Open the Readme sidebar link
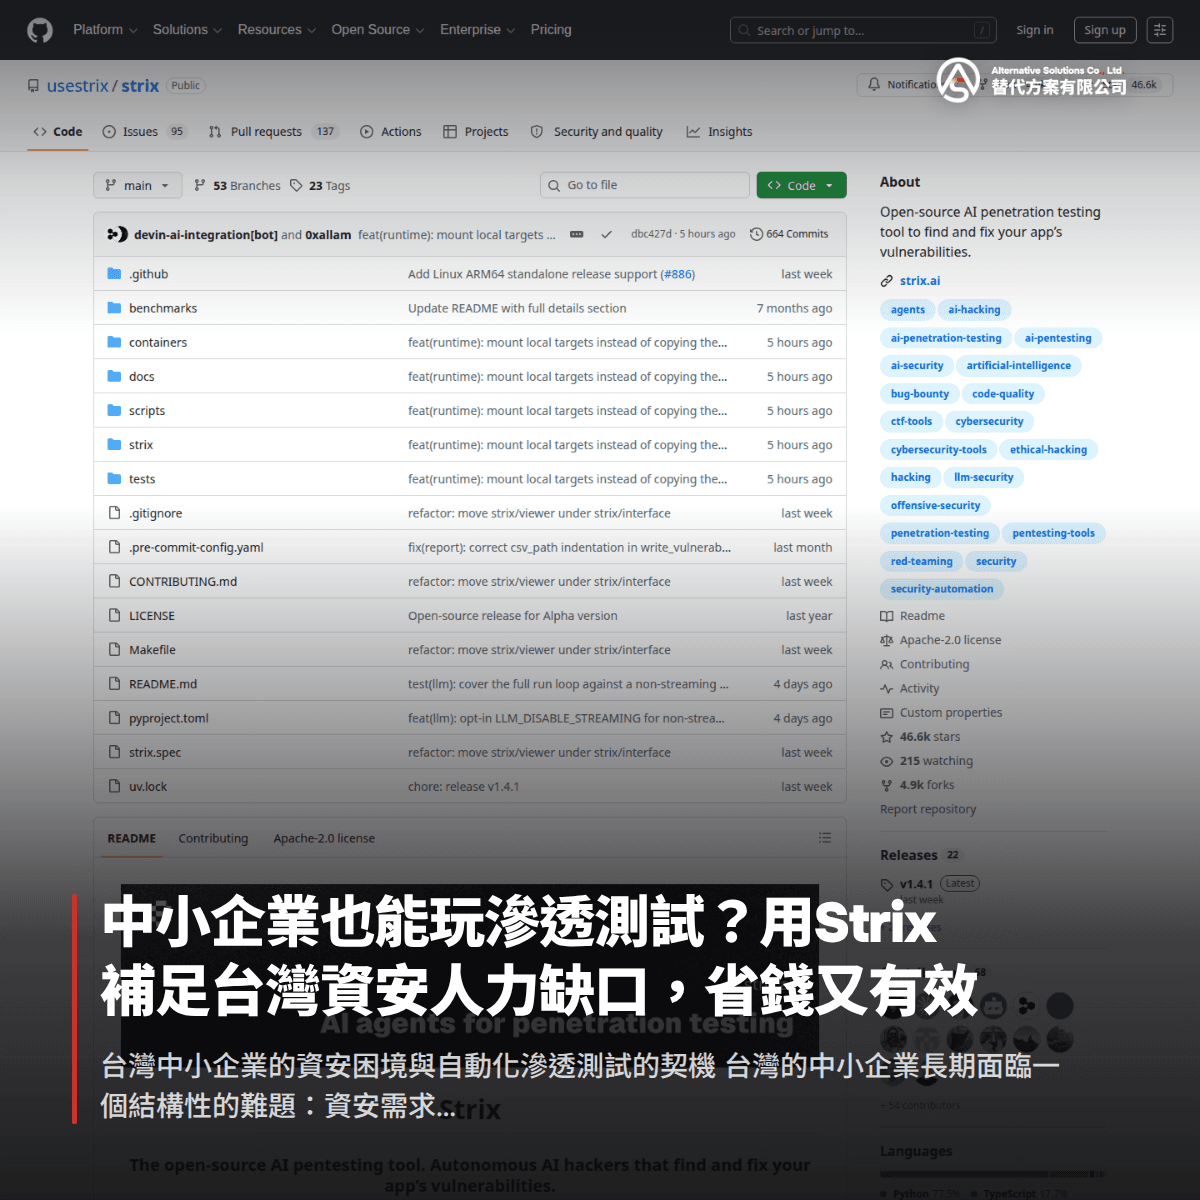This screenshot has height=1200, width=1200. [912, 616]
